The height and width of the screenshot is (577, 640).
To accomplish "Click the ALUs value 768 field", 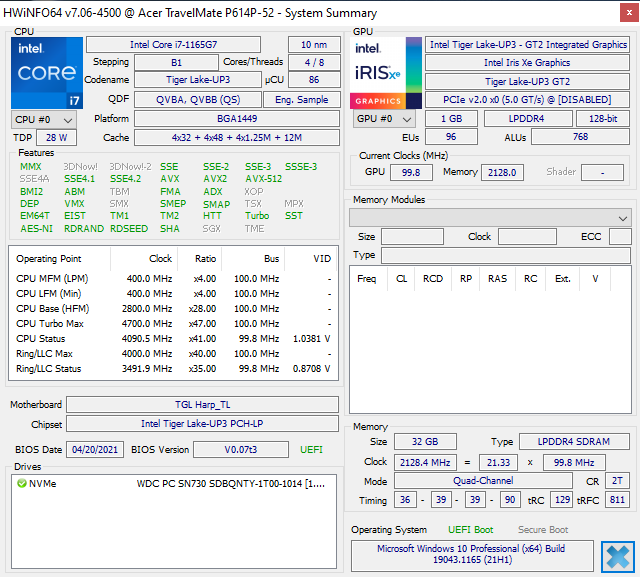I will pyautogui.click(x=580, y=137).
